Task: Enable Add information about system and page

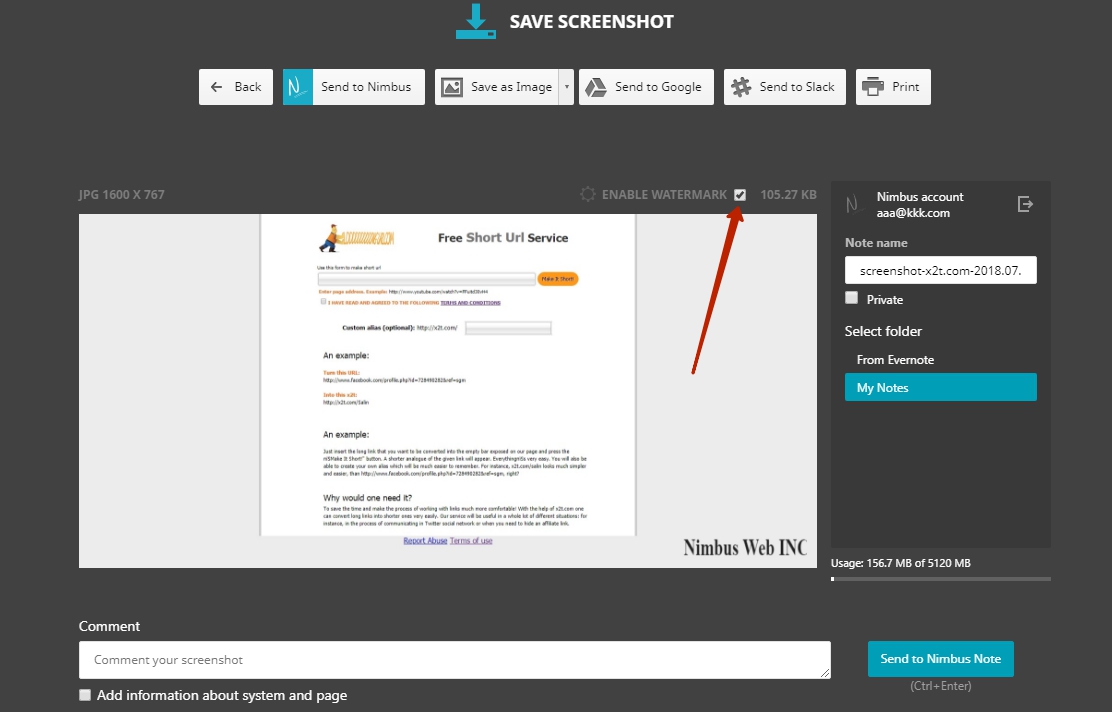Action: (85, 695)
